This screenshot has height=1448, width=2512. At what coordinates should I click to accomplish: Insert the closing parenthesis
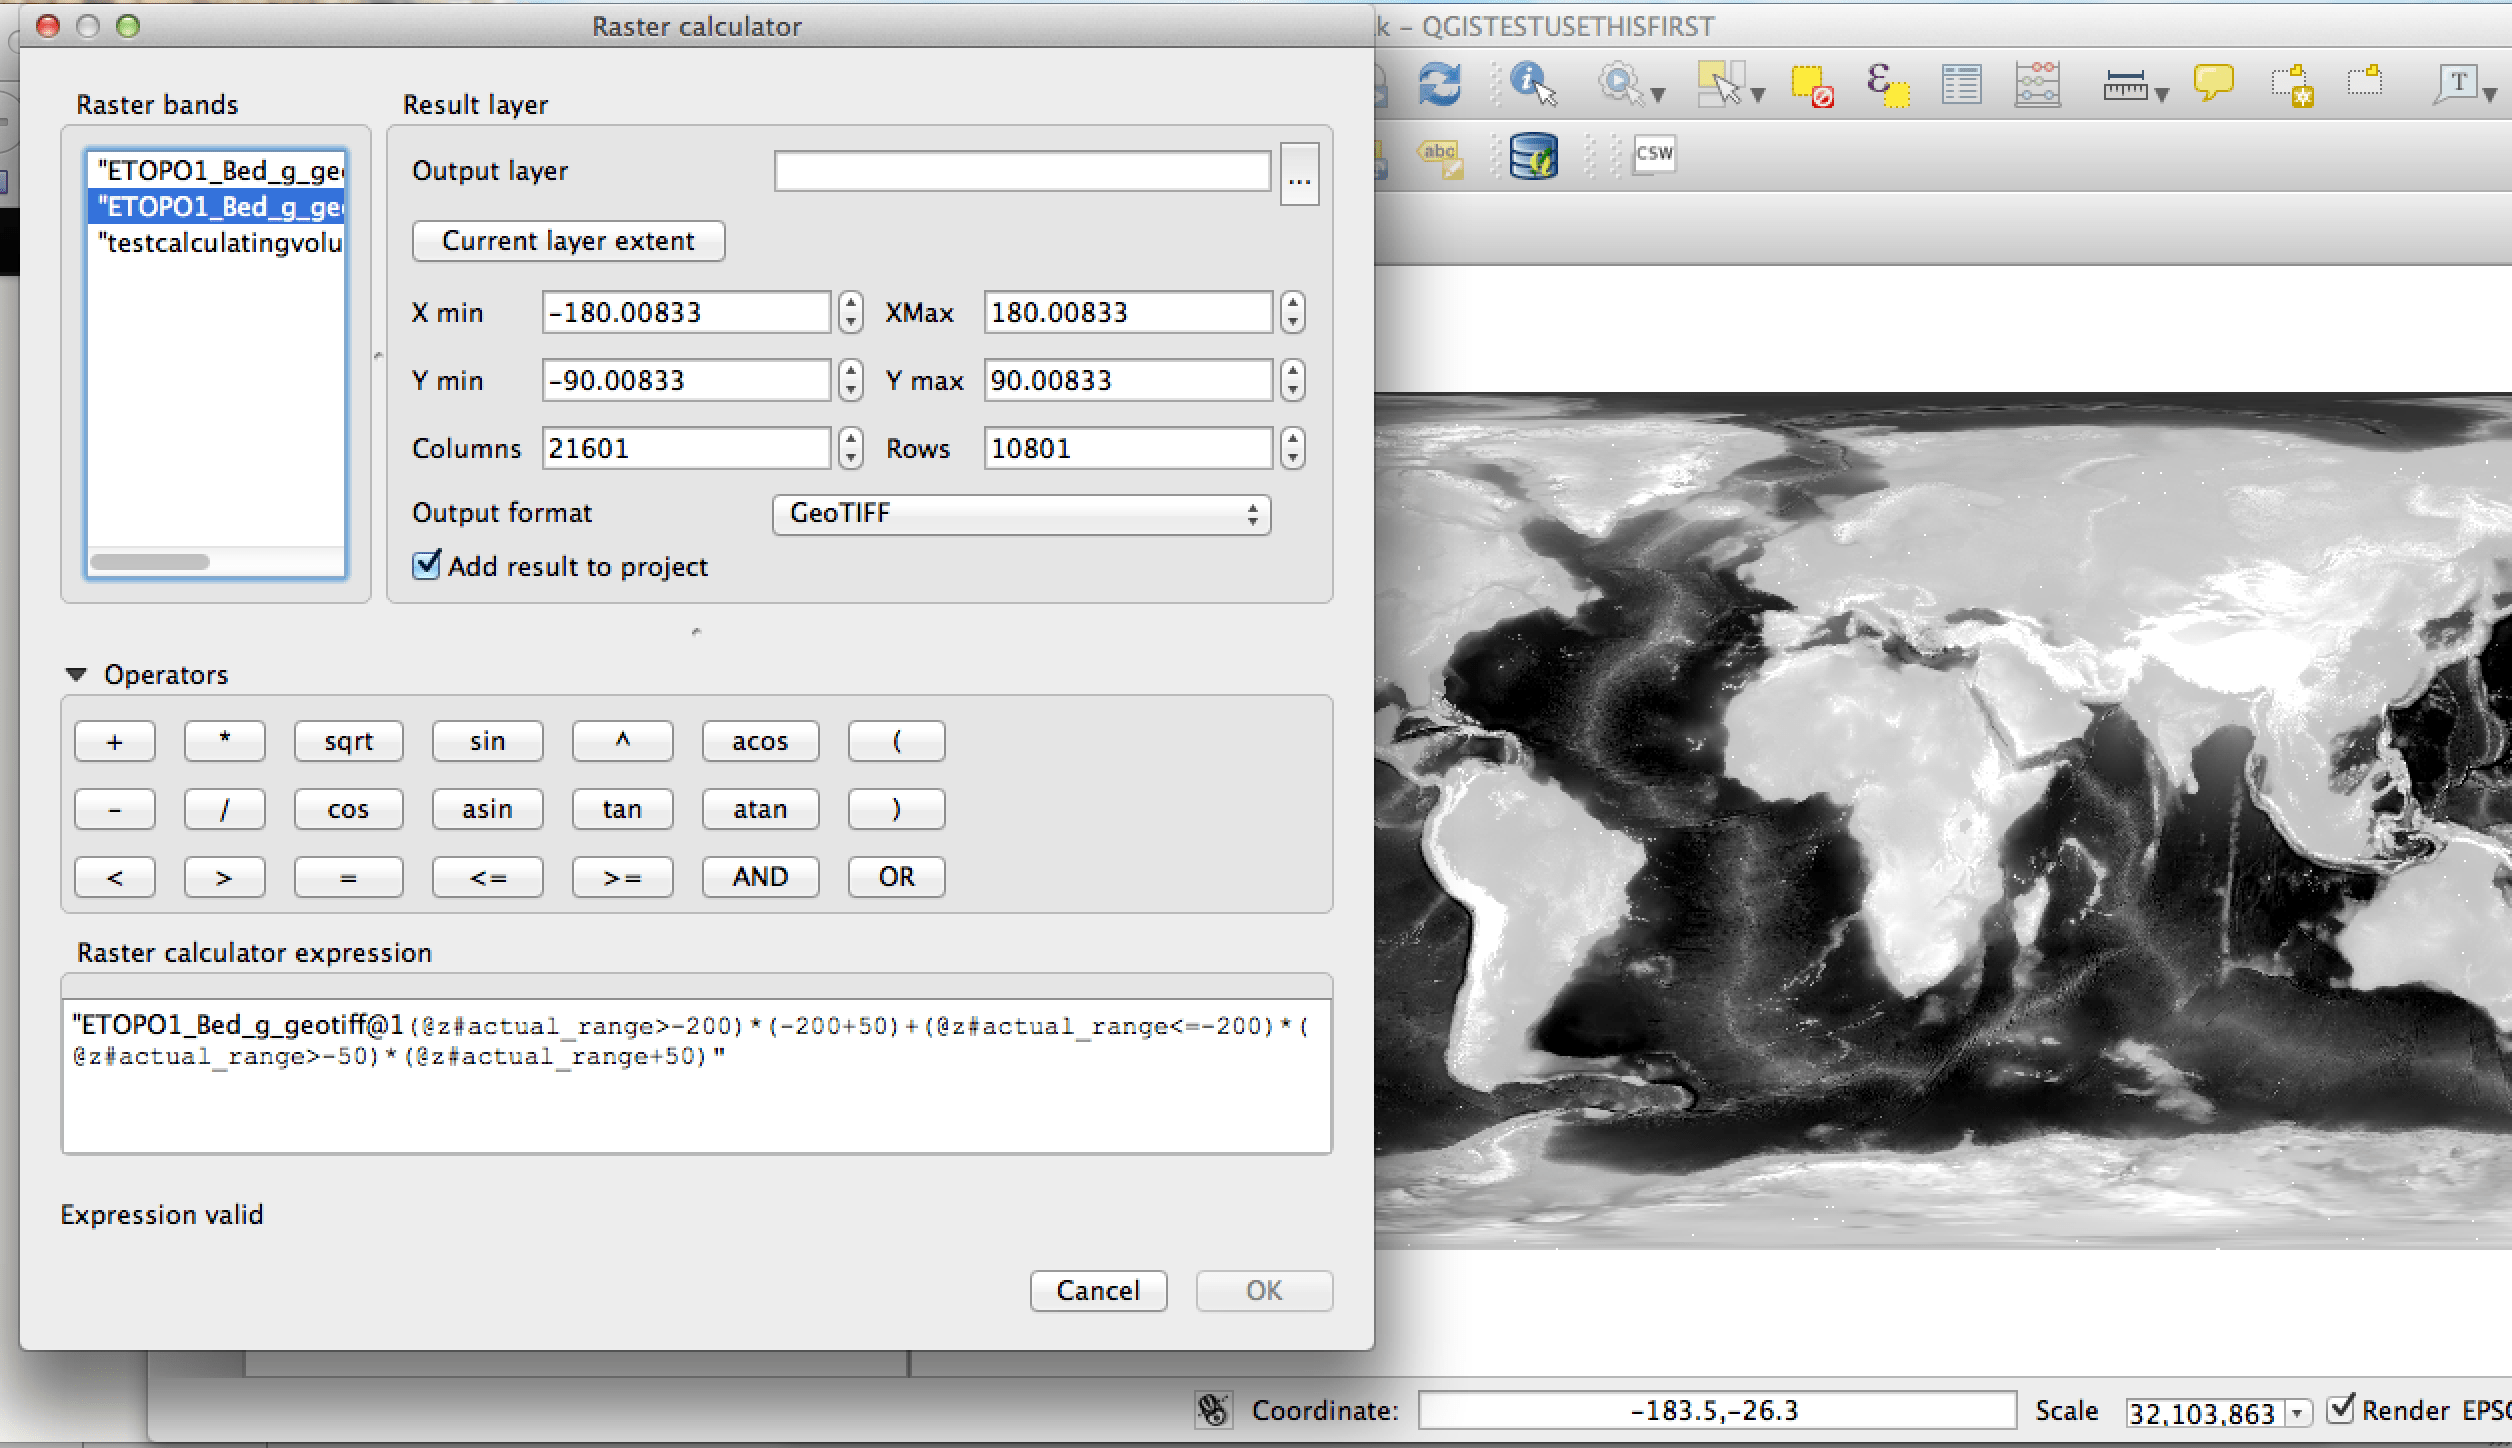click(x=896, y=809)
